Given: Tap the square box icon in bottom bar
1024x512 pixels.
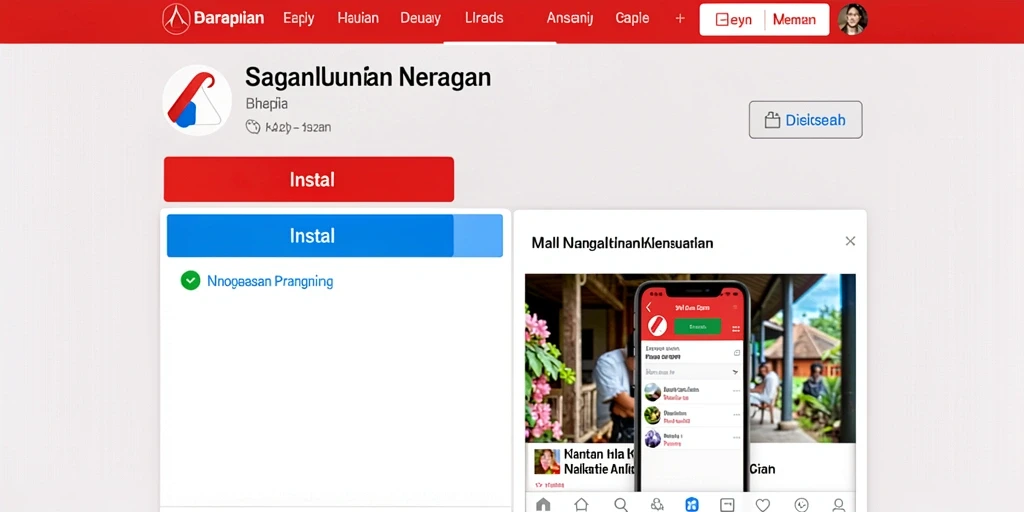Looking at the screenshot, I should (x=727, y=504).
